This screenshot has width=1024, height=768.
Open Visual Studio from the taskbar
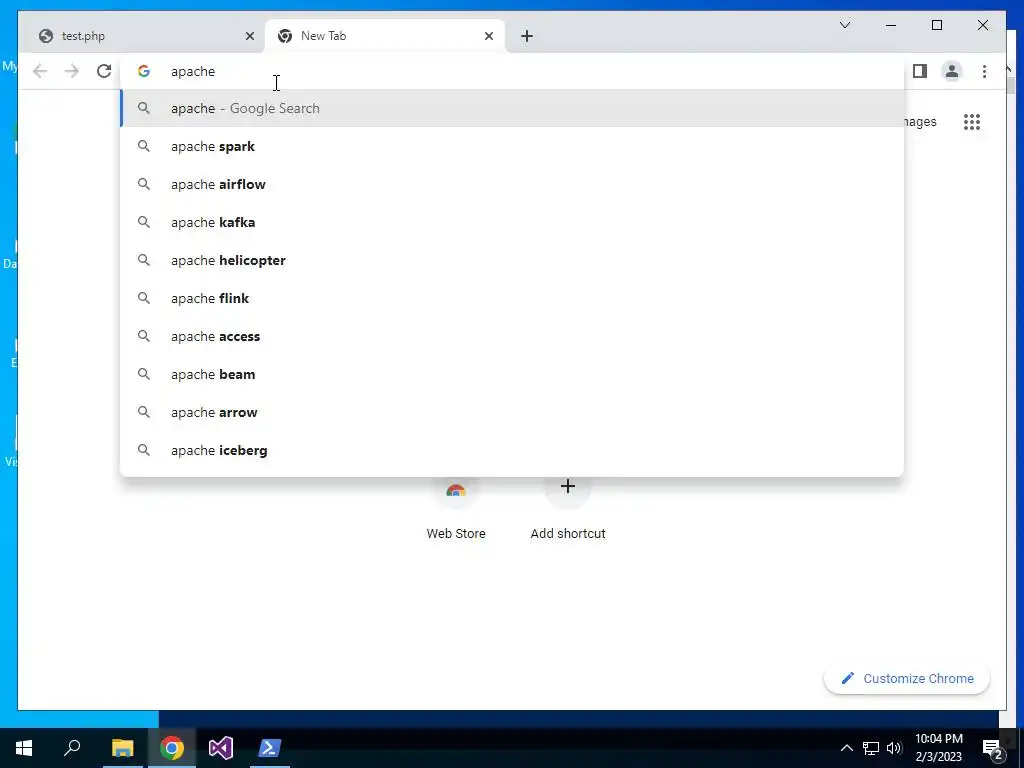pyautogui.click(x=221, y=748)
